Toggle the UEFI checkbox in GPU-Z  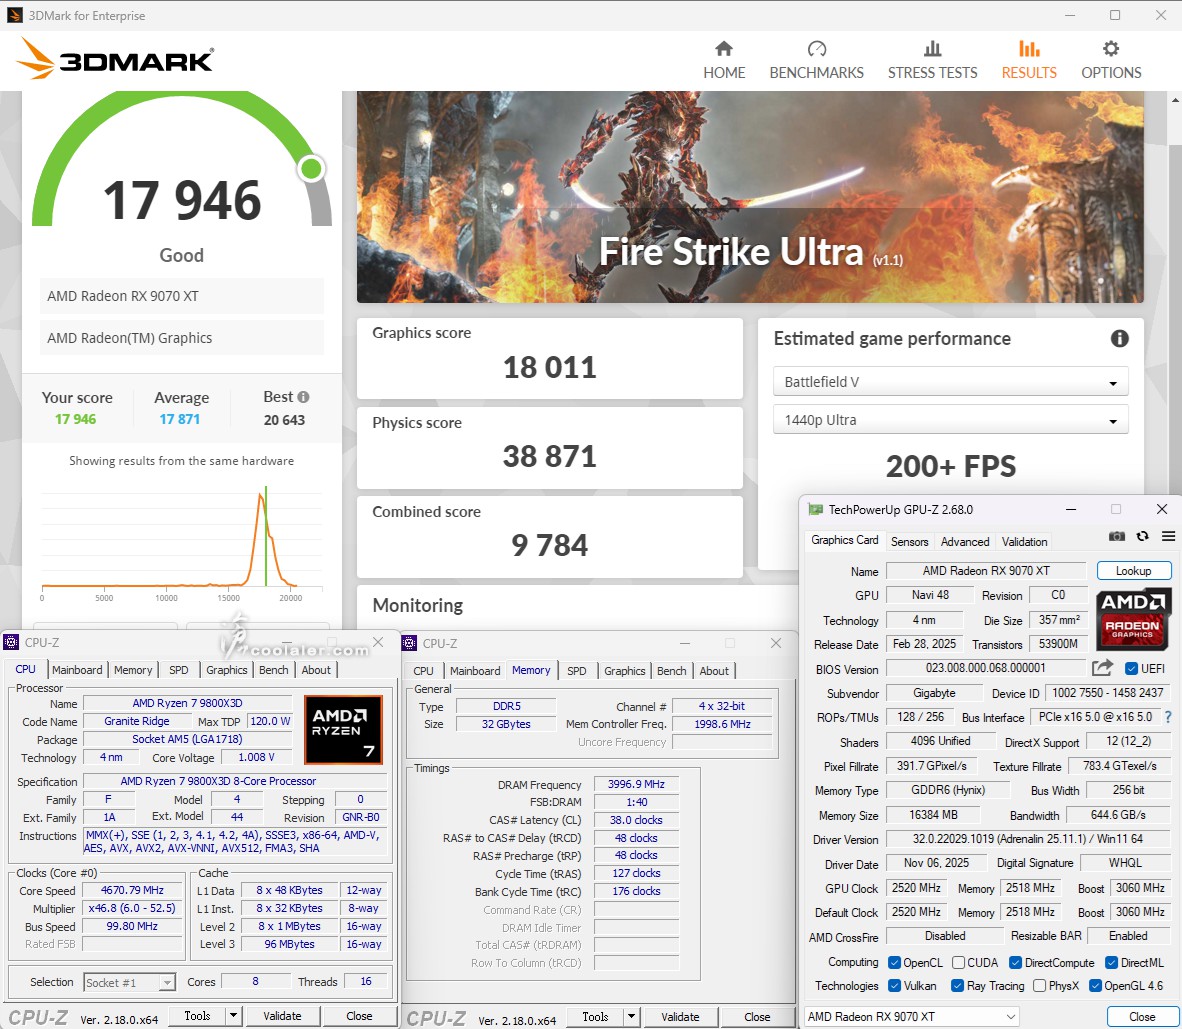1132,669
